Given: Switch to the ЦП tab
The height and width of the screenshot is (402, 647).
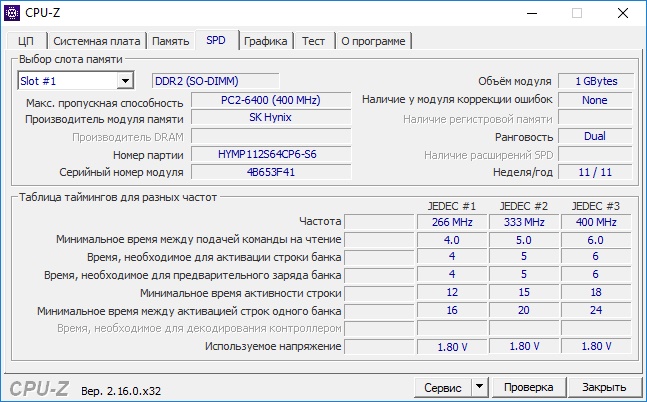Looking at the screenshot, I should 26,41.
